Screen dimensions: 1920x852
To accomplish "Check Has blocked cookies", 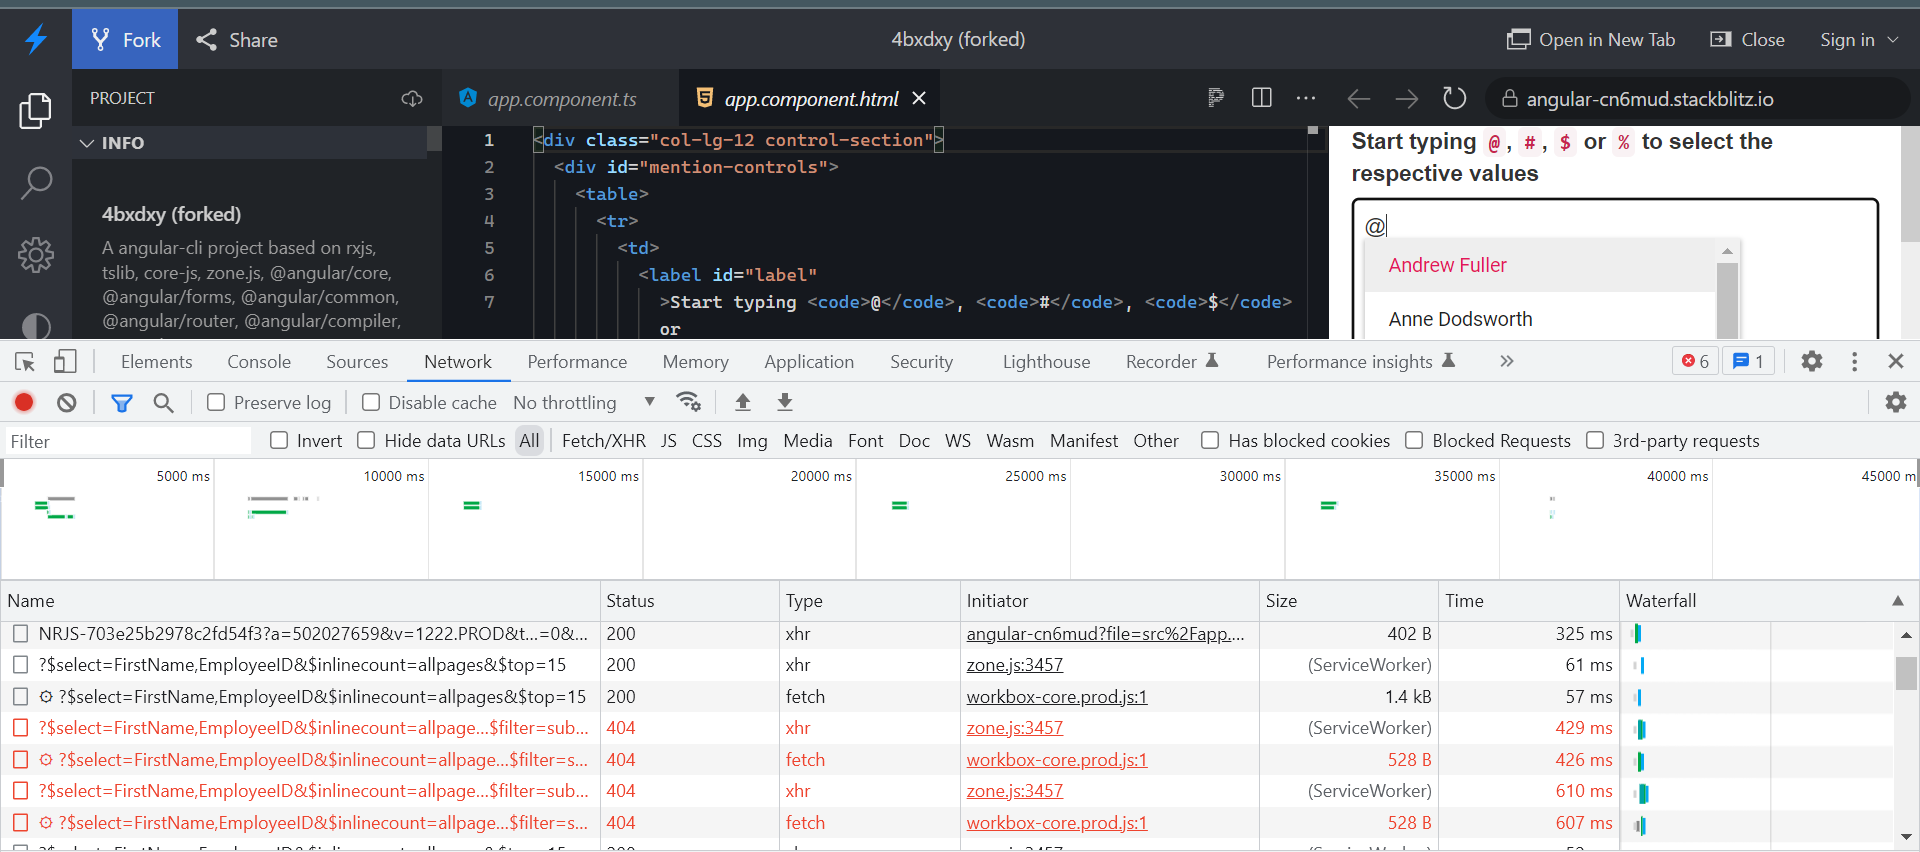I will 1210,440.
